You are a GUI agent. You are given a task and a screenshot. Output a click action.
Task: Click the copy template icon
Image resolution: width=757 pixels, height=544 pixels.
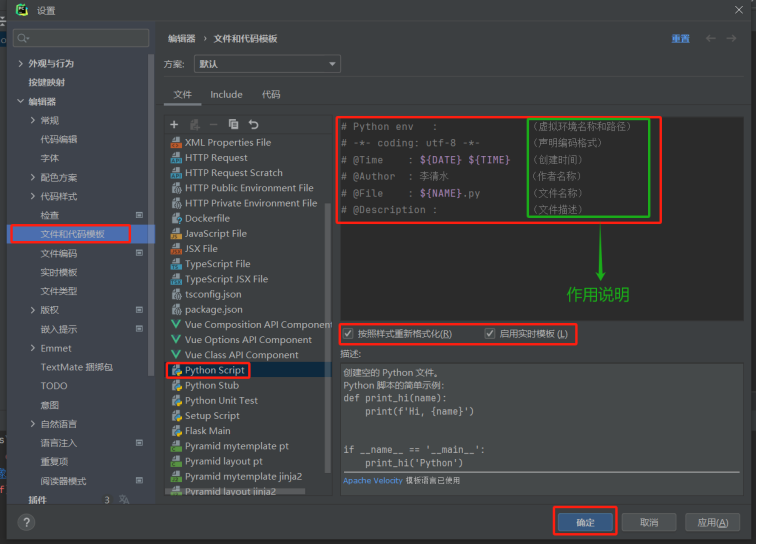pos(233,124)
